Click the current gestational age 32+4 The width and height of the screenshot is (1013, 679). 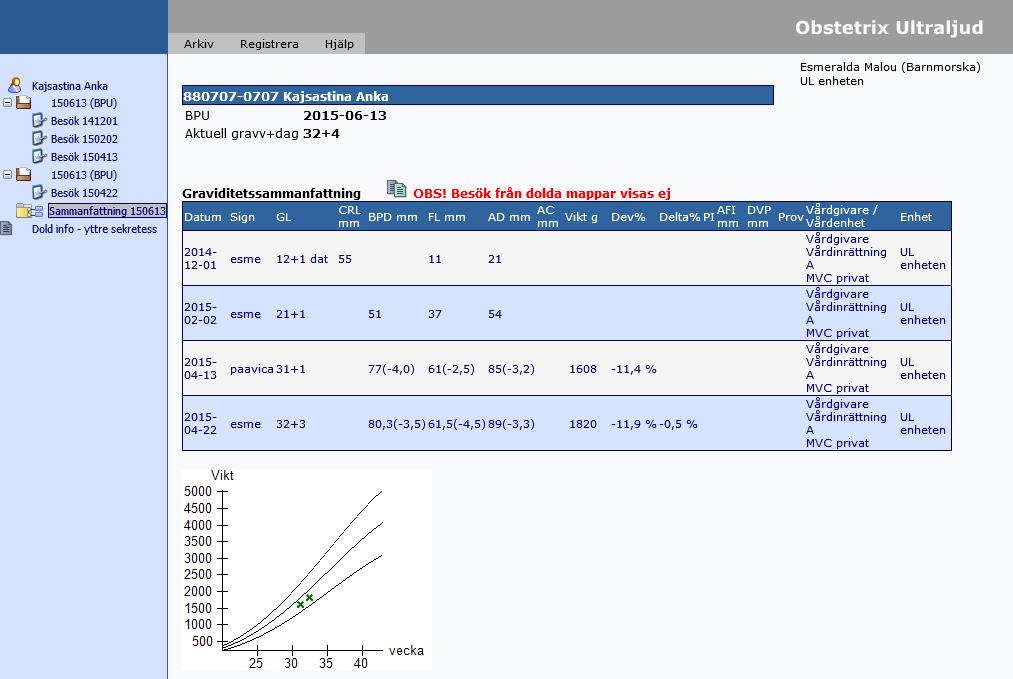(321, 134)
